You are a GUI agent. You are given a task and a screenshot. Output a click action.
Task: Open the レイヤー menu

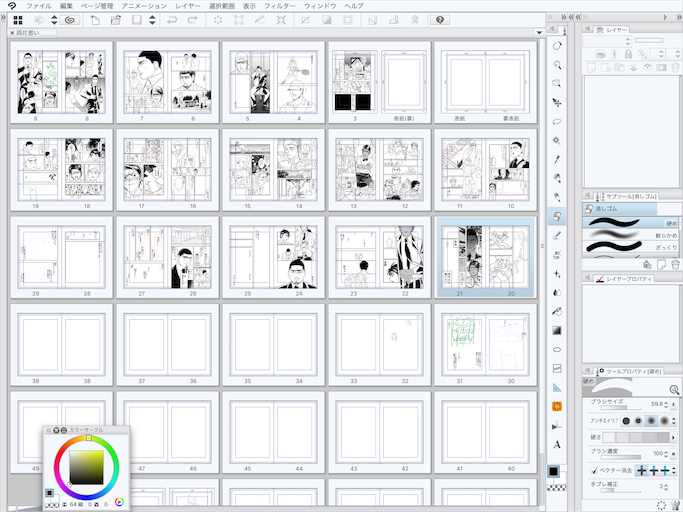(188, 6)
